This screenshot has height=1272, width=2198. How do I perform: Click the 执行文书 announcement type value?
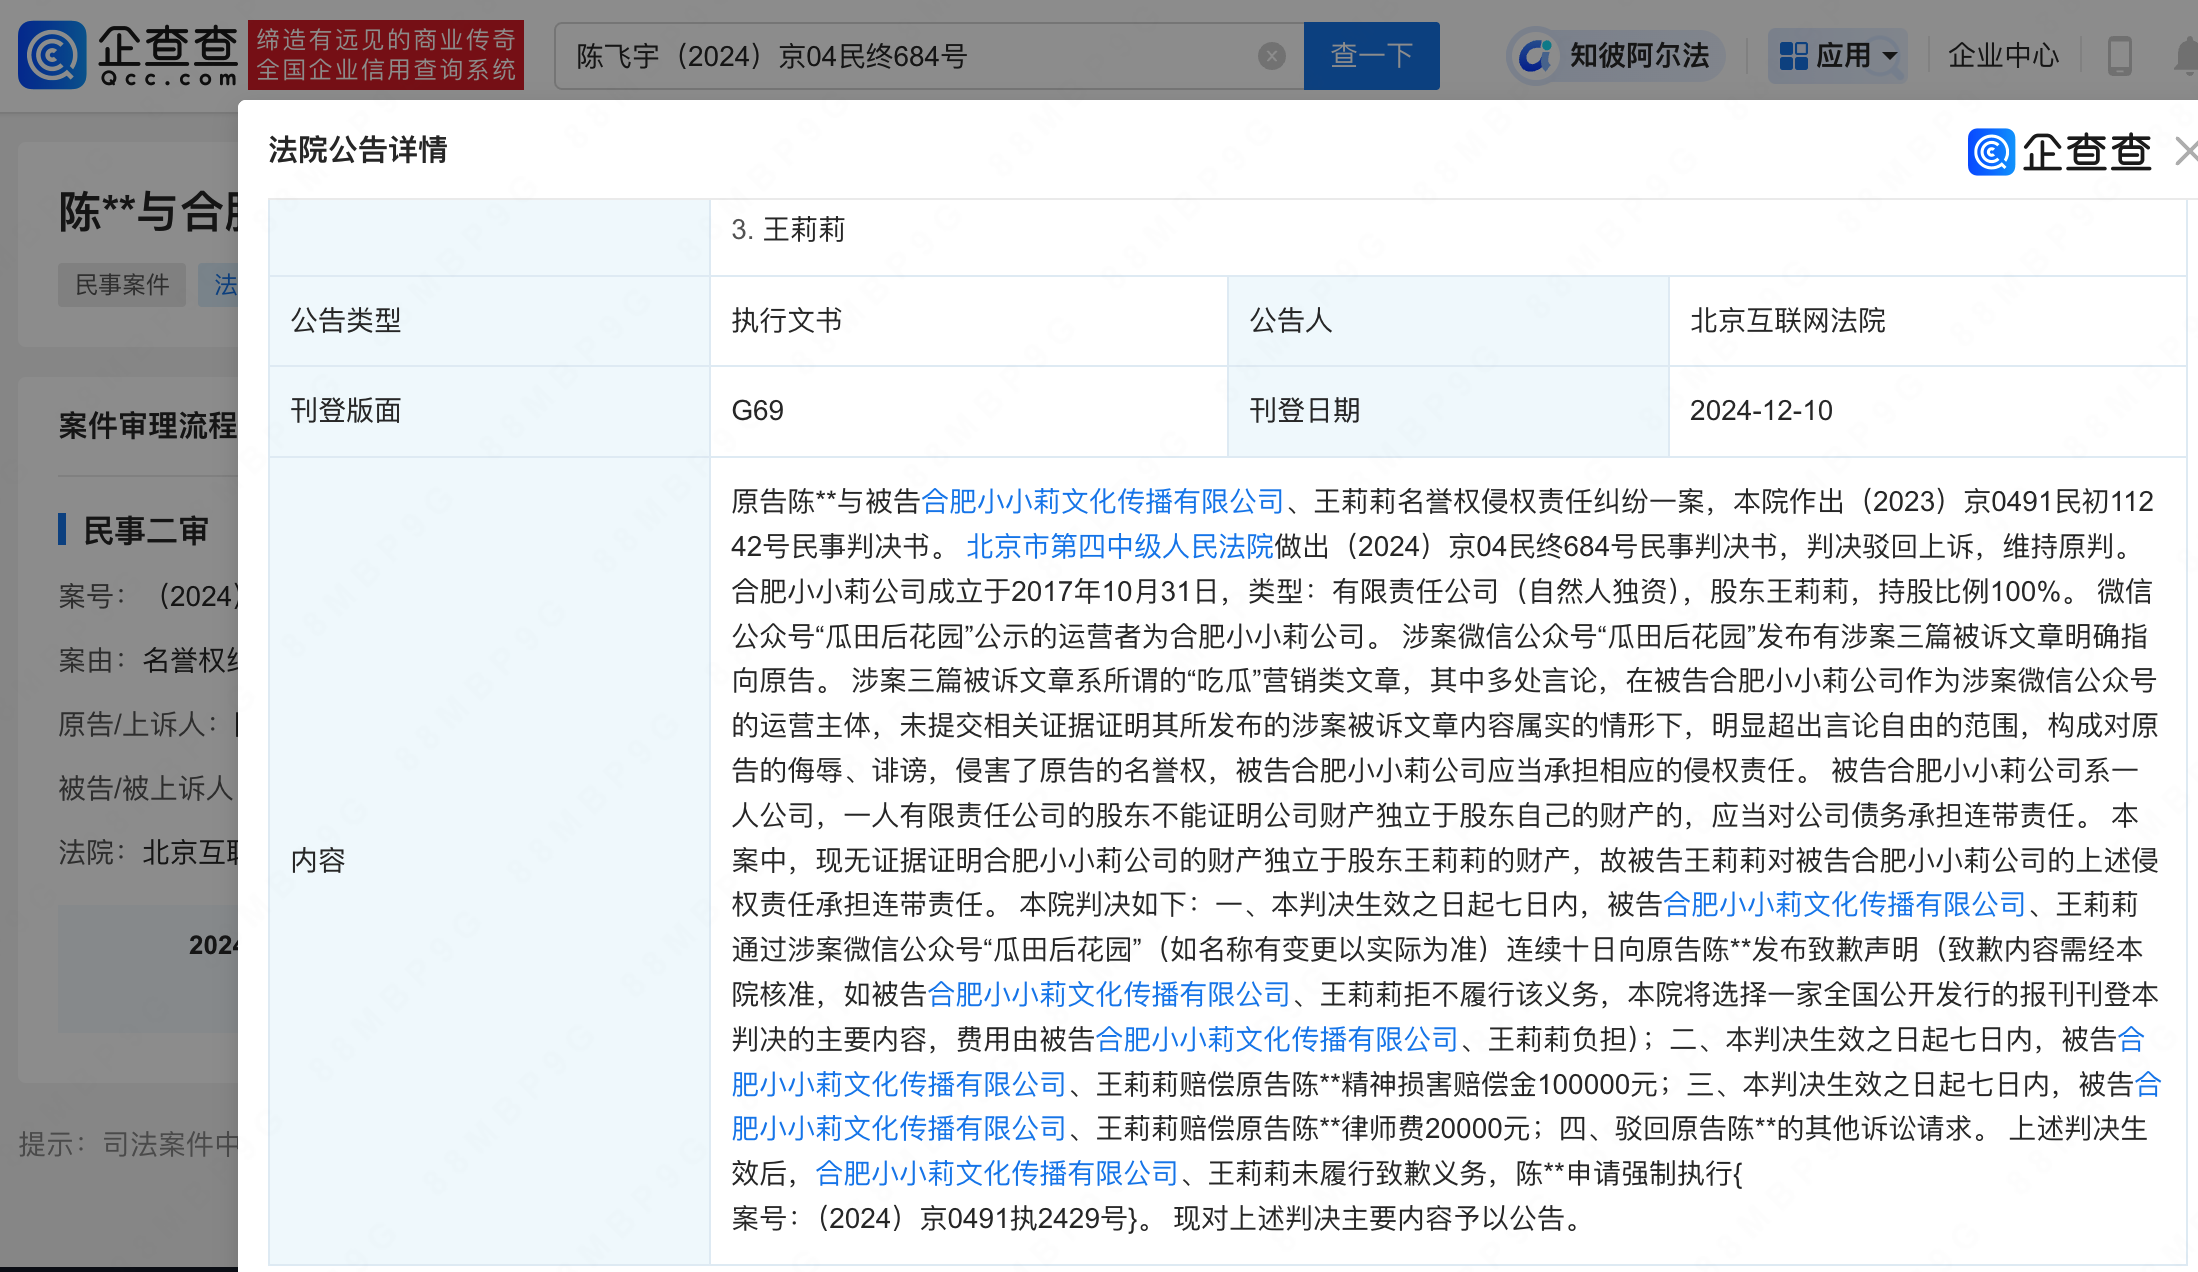[x=787, y=320]
